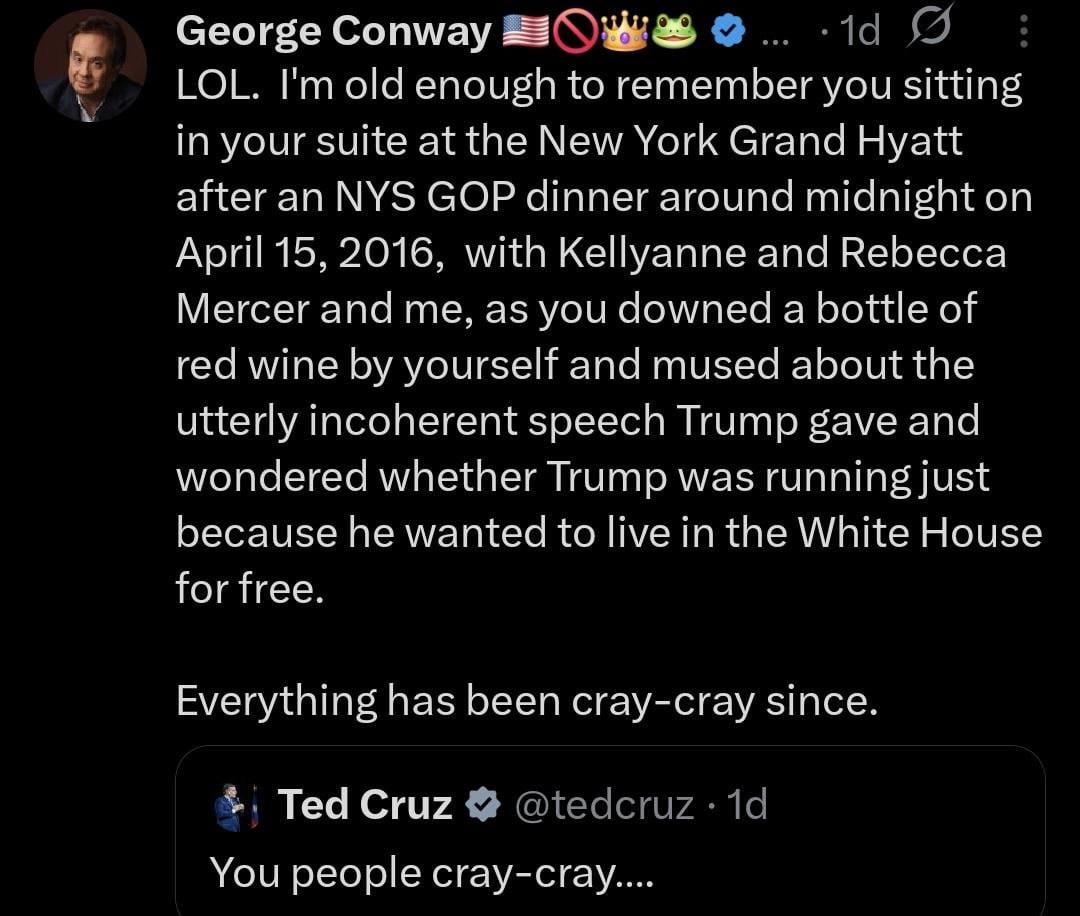Open the @tedcruz handle
The height and width of the screenshot is (916, 1080).
(x=604, y=805)
